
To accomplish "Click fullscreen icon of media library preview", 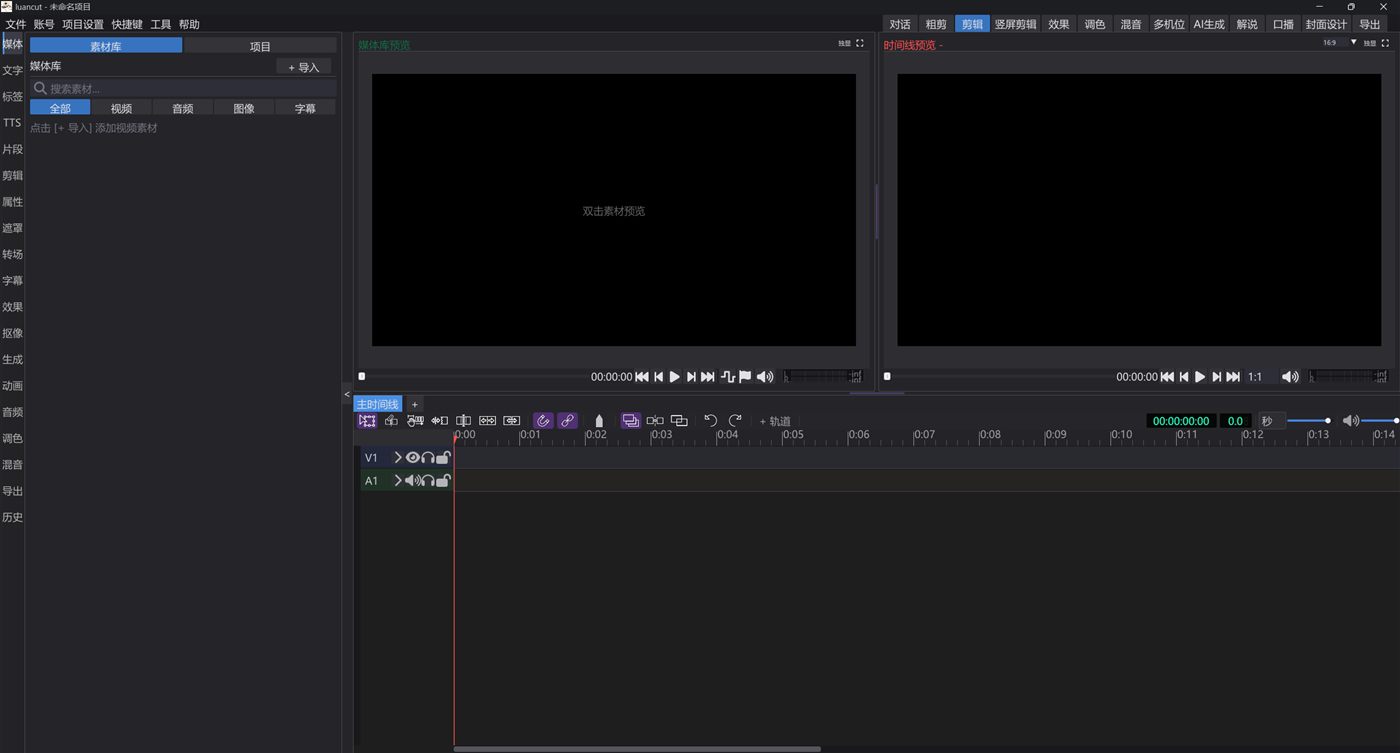I will 860,43.
